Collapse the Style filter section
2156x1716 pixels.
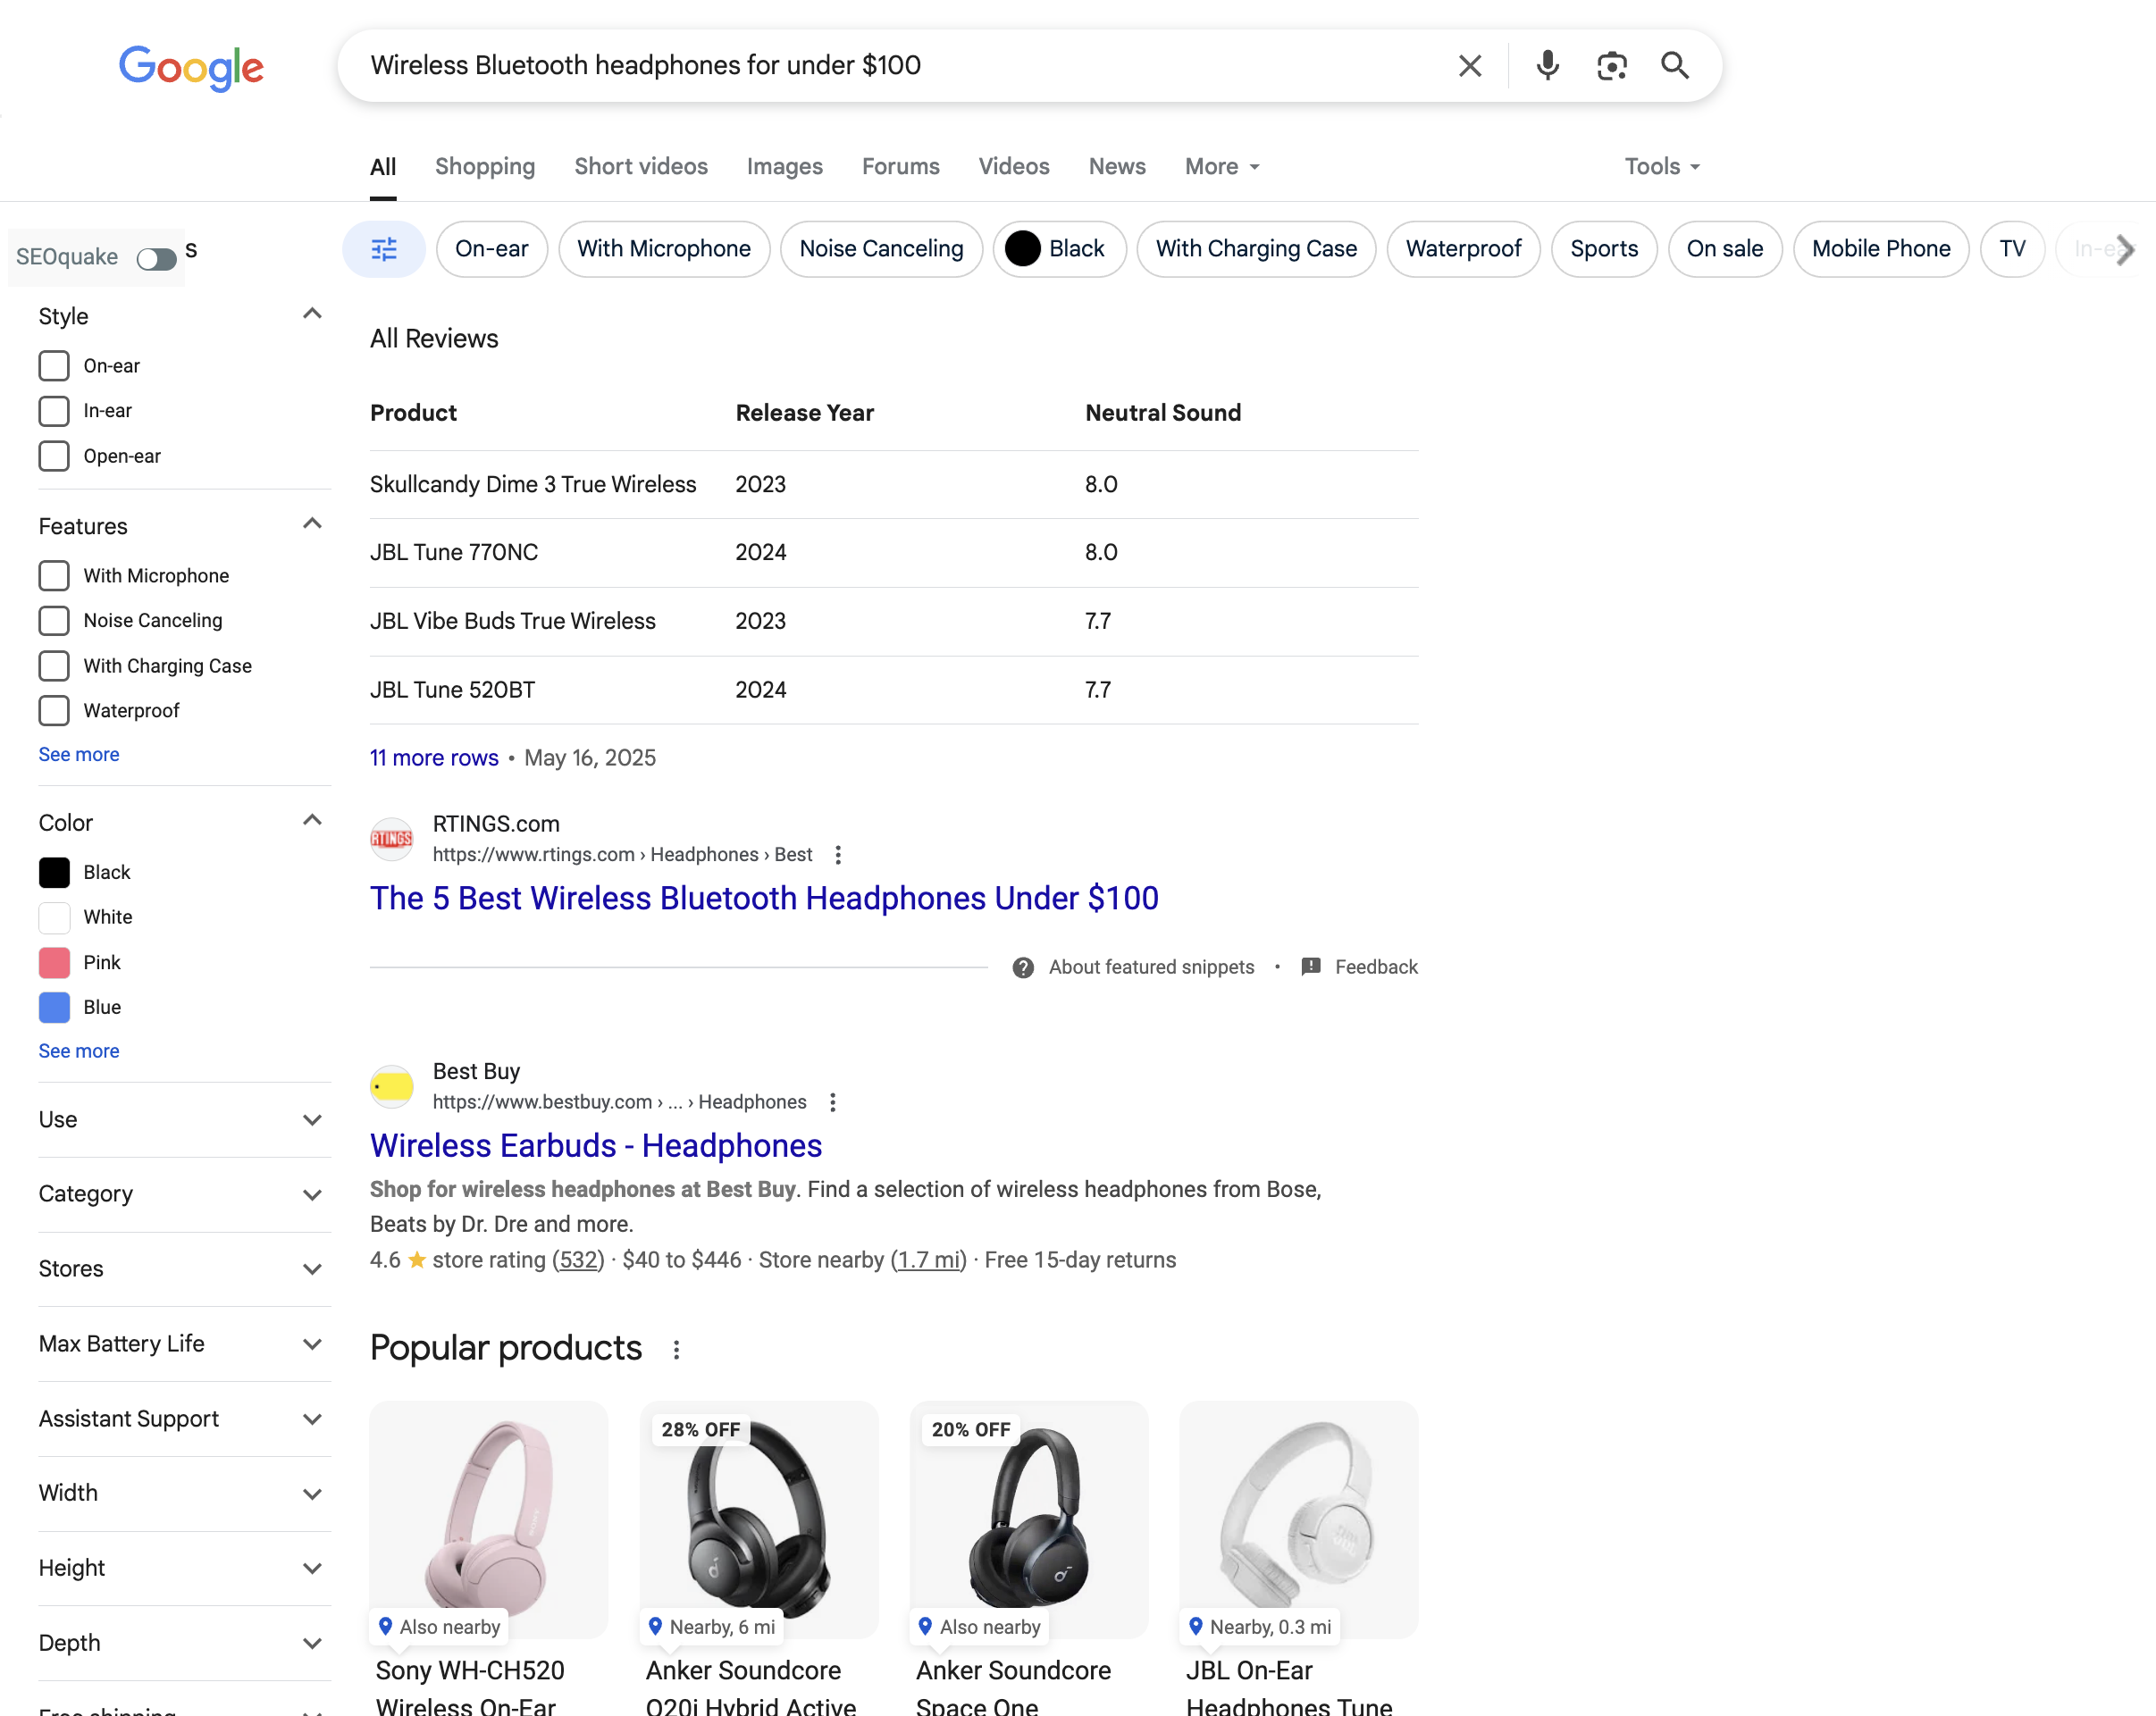313,314
